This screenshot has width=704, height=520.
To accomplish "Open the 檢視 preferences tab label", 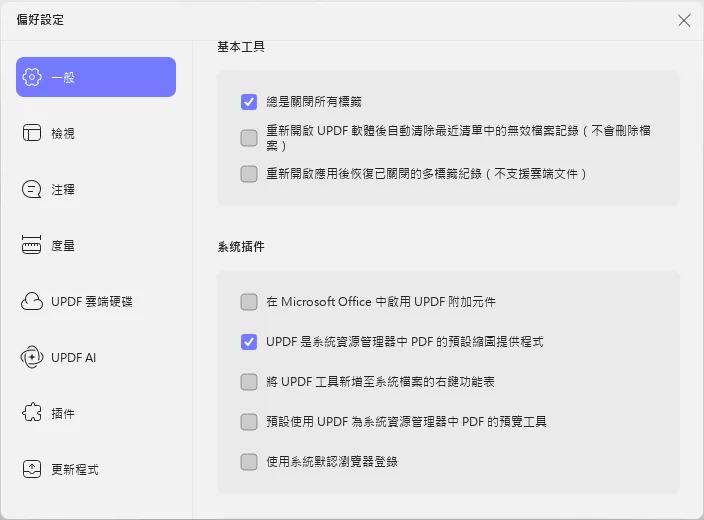I will point(63,133).
